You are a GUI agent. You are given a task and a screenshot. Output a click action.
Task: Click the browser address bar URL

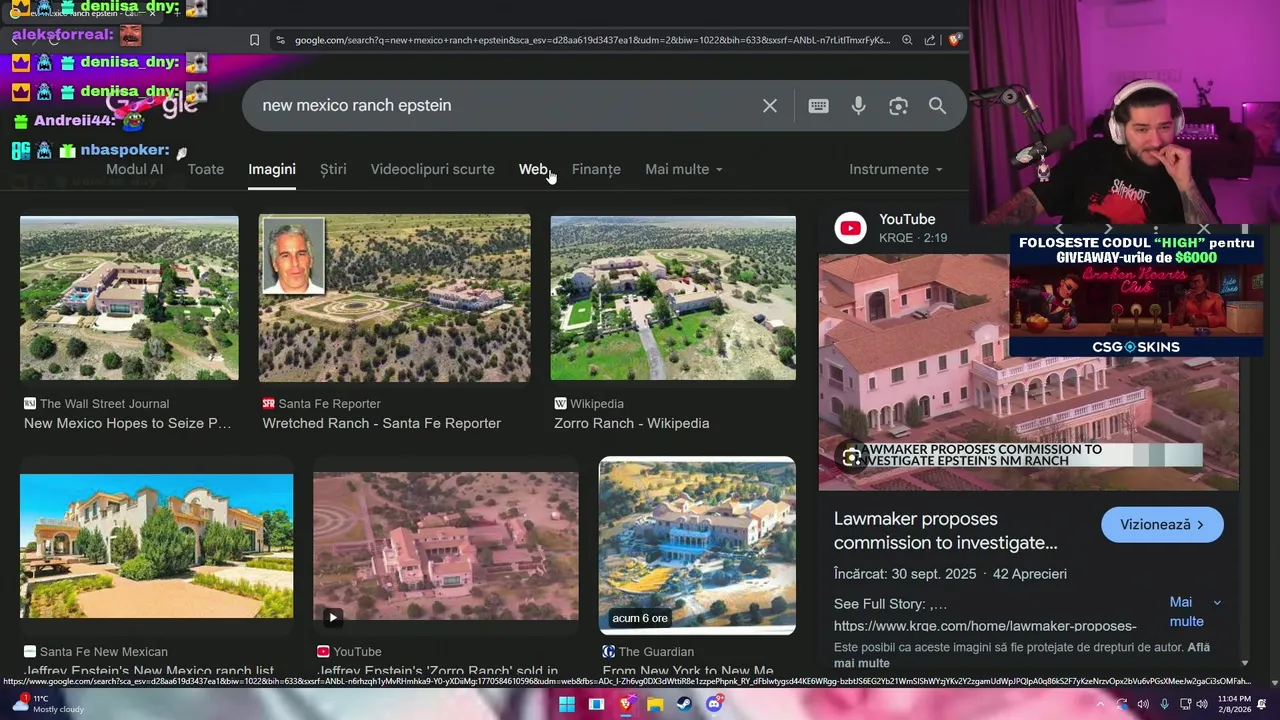click(x=591, y=40)
